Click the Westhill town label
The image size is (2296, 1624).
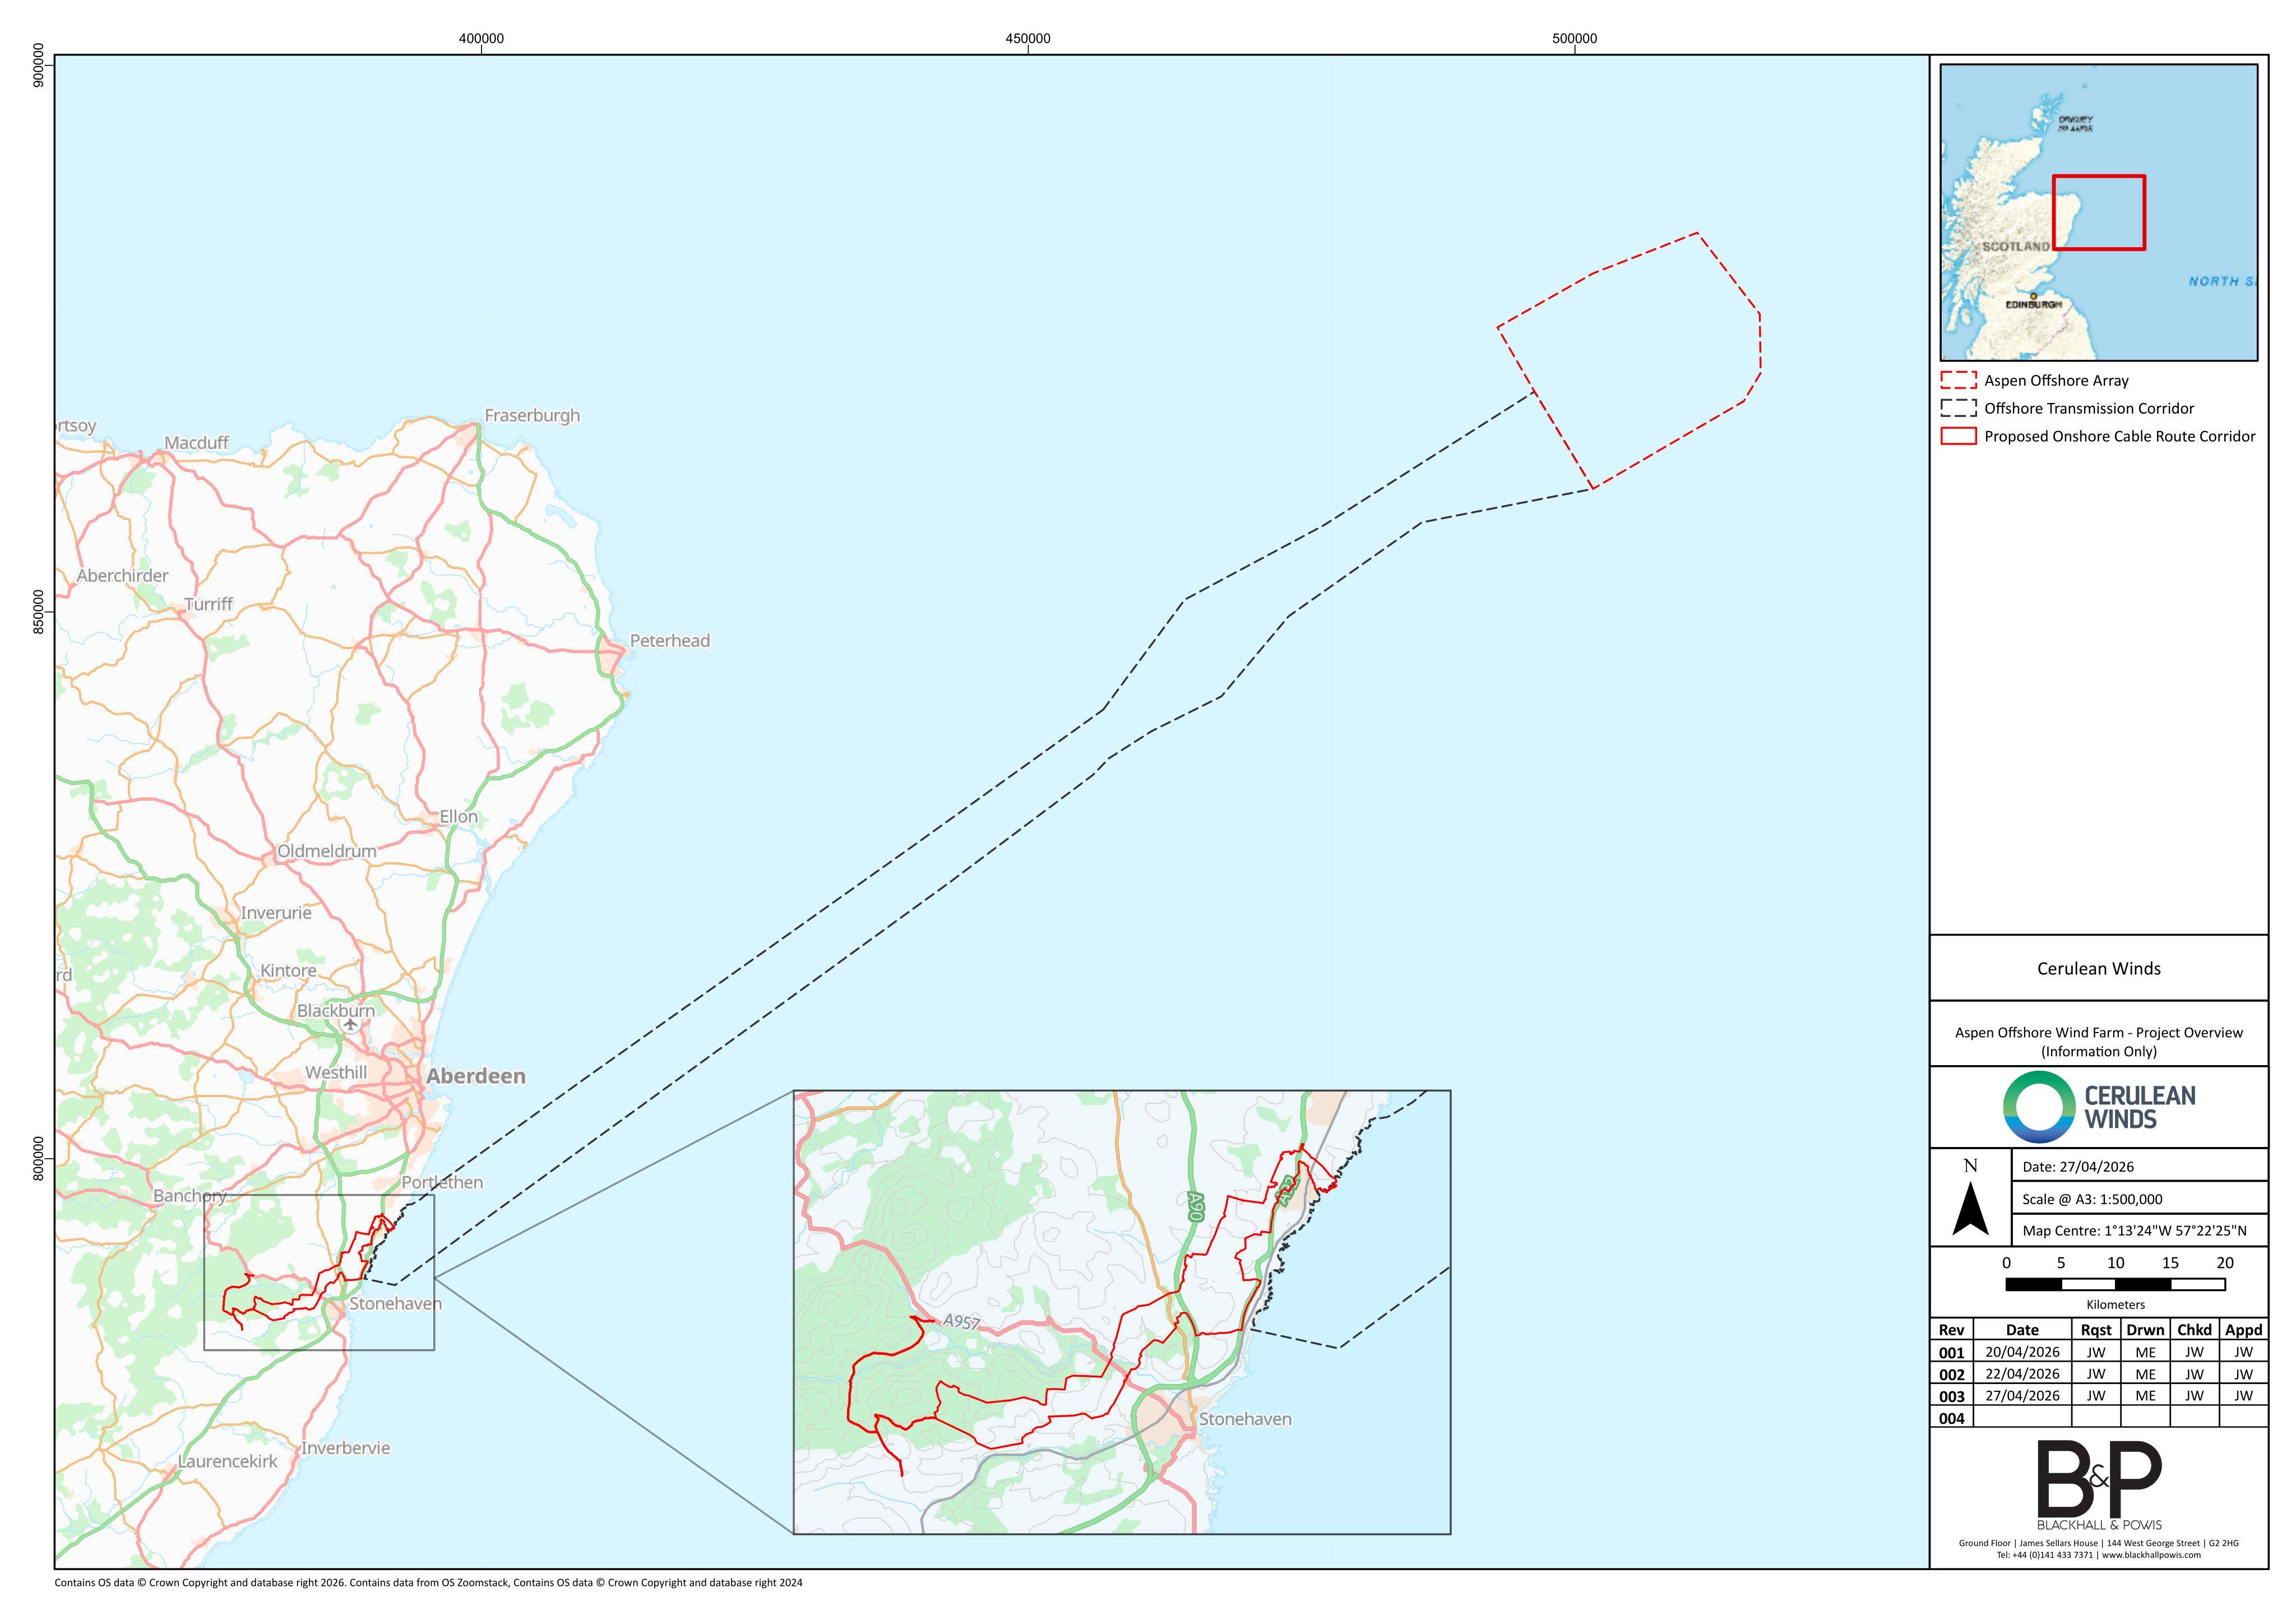(336, 1073)
